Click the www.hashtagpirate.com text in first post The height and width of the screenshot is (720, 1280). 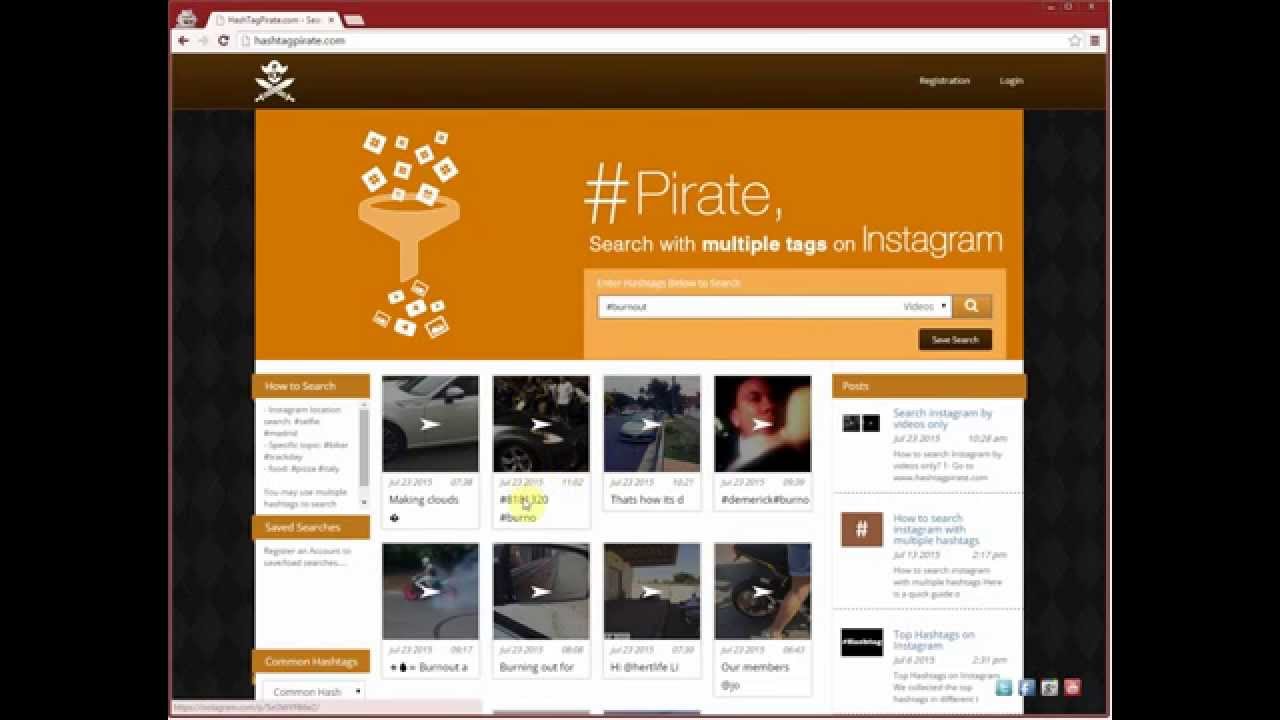click(940, 477)
